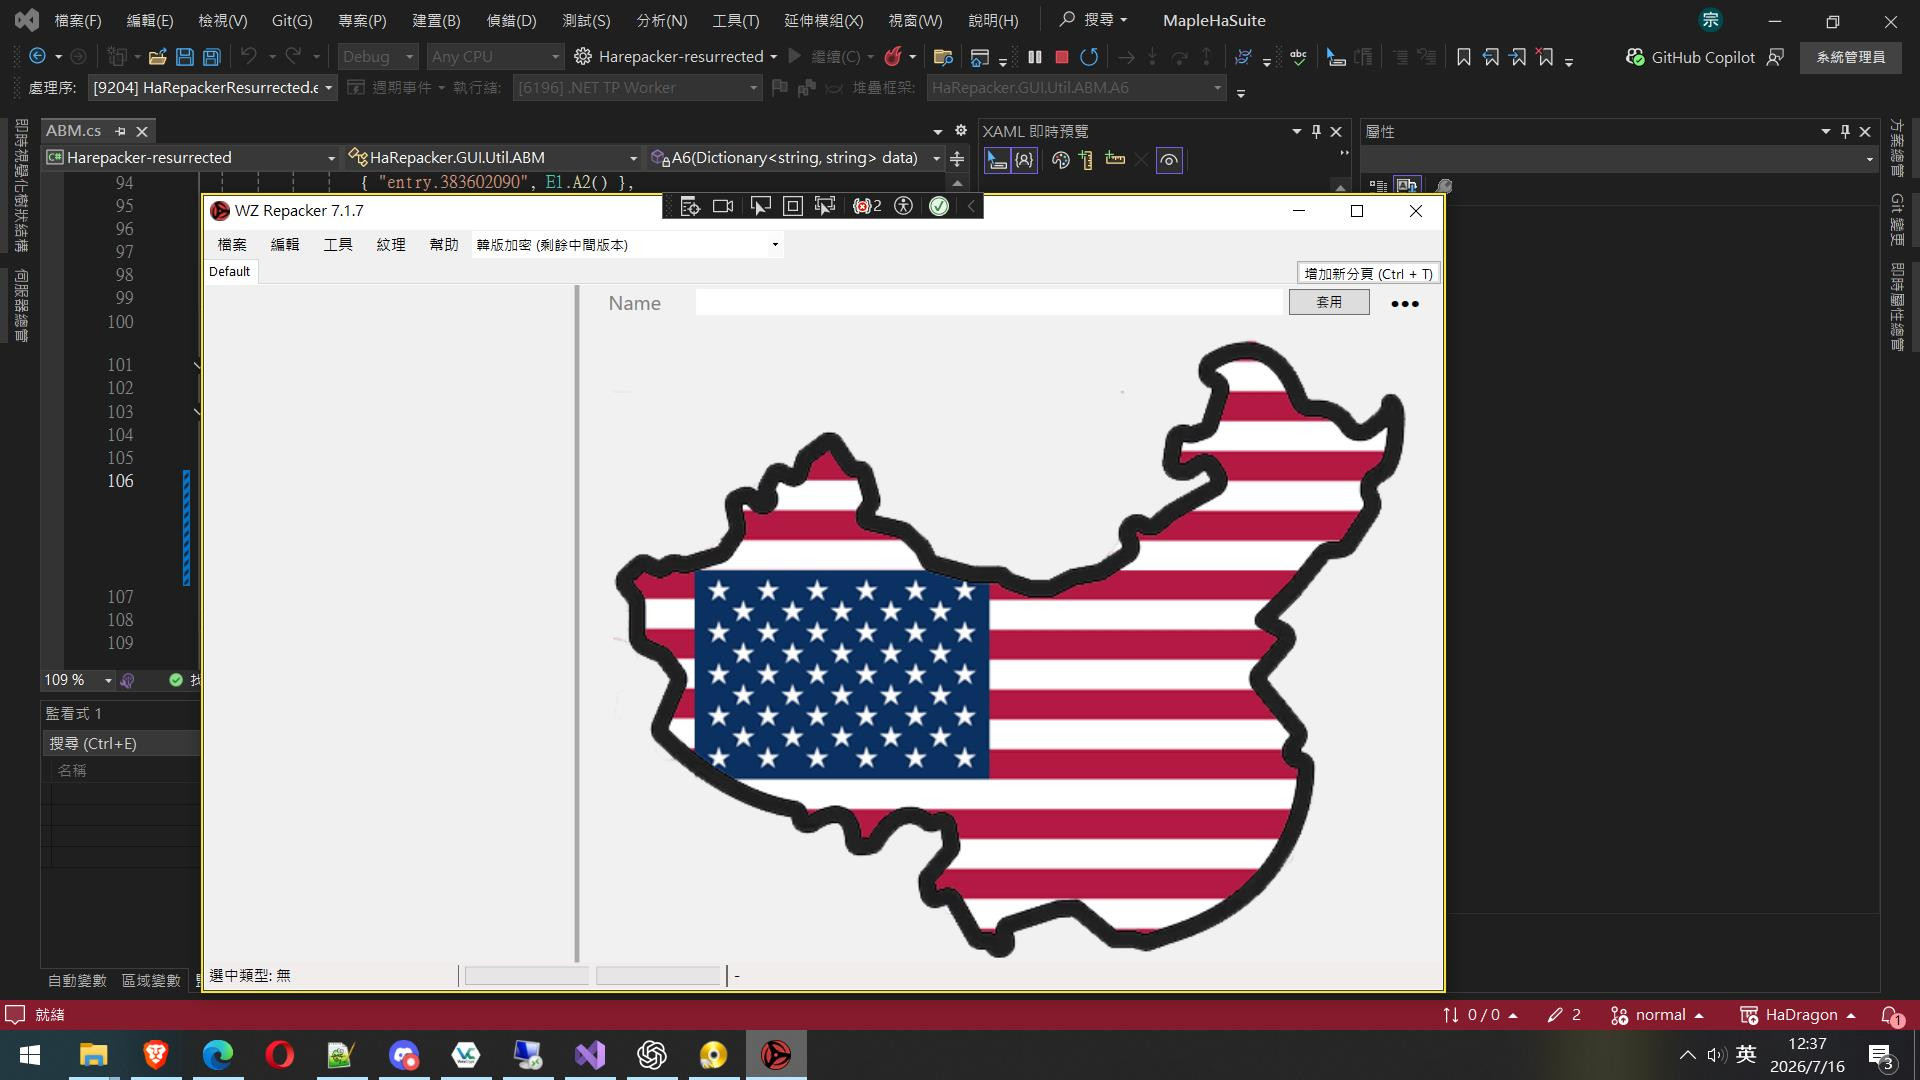The image size is (1920, 1080).
Task: Open the 編輯 menu in WZ Repacker
Action: (x=285, y=245)
